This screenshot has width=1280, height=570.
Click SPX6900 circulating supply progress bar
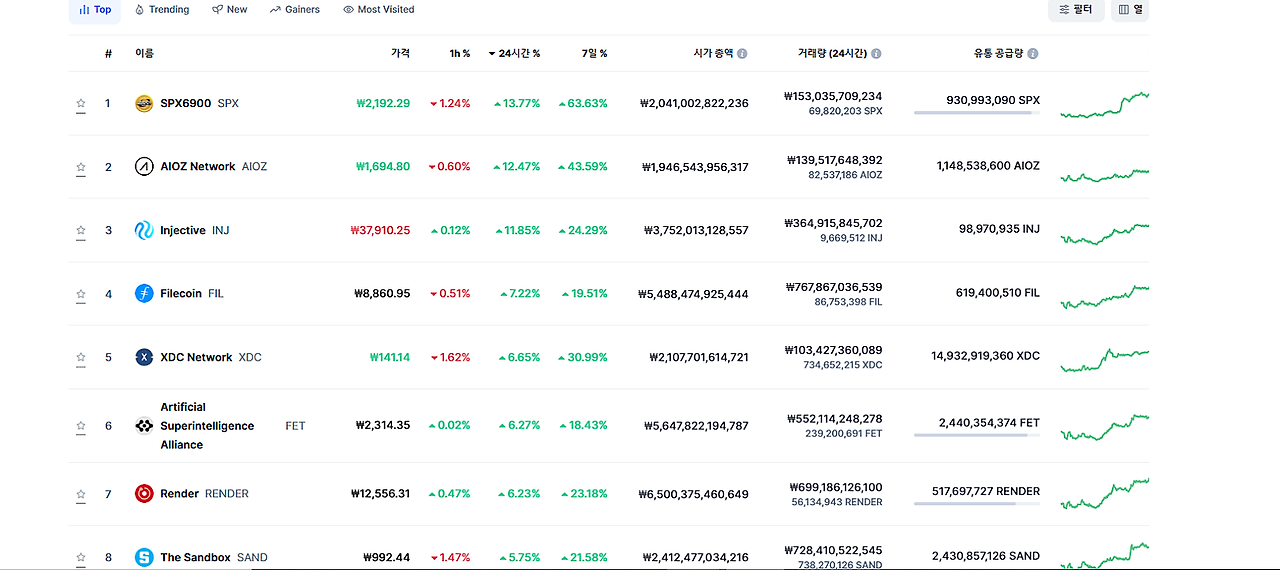977,113
